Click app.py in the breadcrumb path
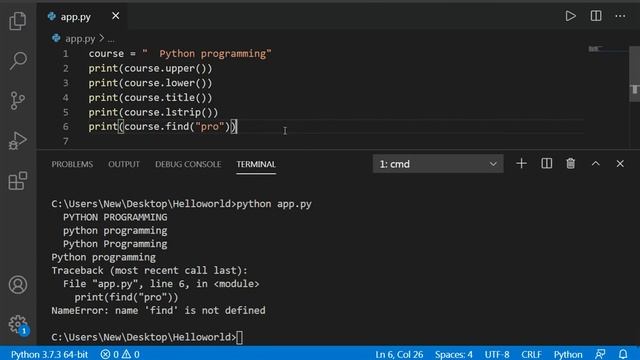This screenshot has height=360, width=640. coord(80,39)
